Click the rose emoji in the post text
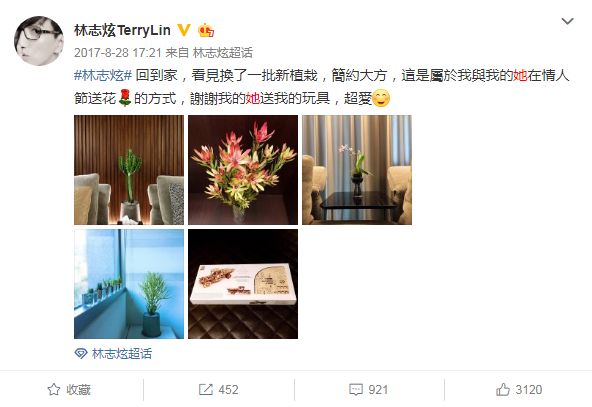The width and height of the screenshot is (592, 407). coord(125,98)
